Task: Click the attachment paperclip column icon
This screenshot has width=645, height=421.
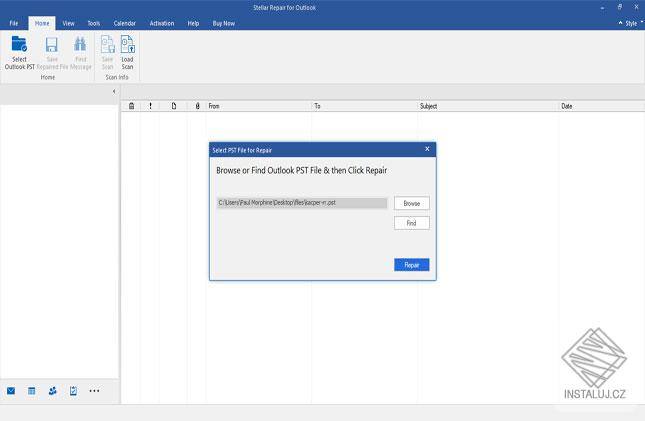Action: [x=197, y=106]
